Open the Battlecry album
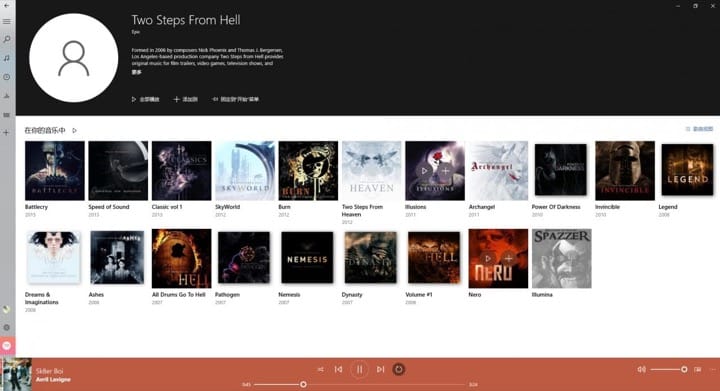This screenshot has width=720, height=391. pyautogui.click(x=55, y=171)
